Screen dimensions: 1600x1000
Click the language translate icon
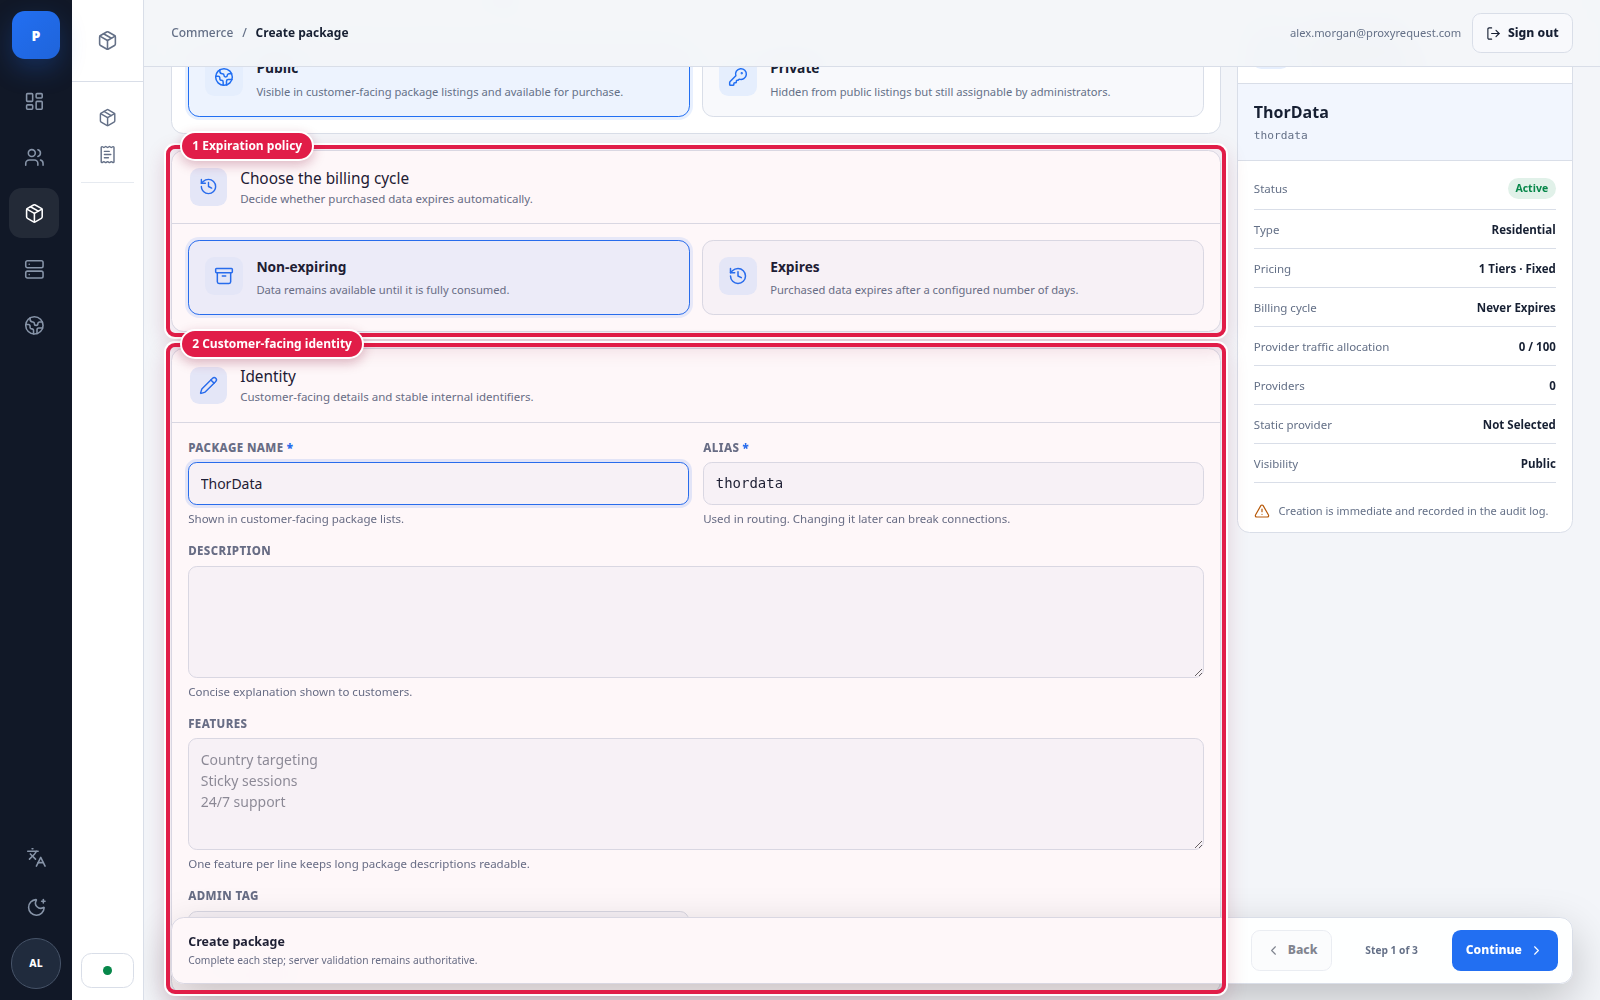coord(36,857)
